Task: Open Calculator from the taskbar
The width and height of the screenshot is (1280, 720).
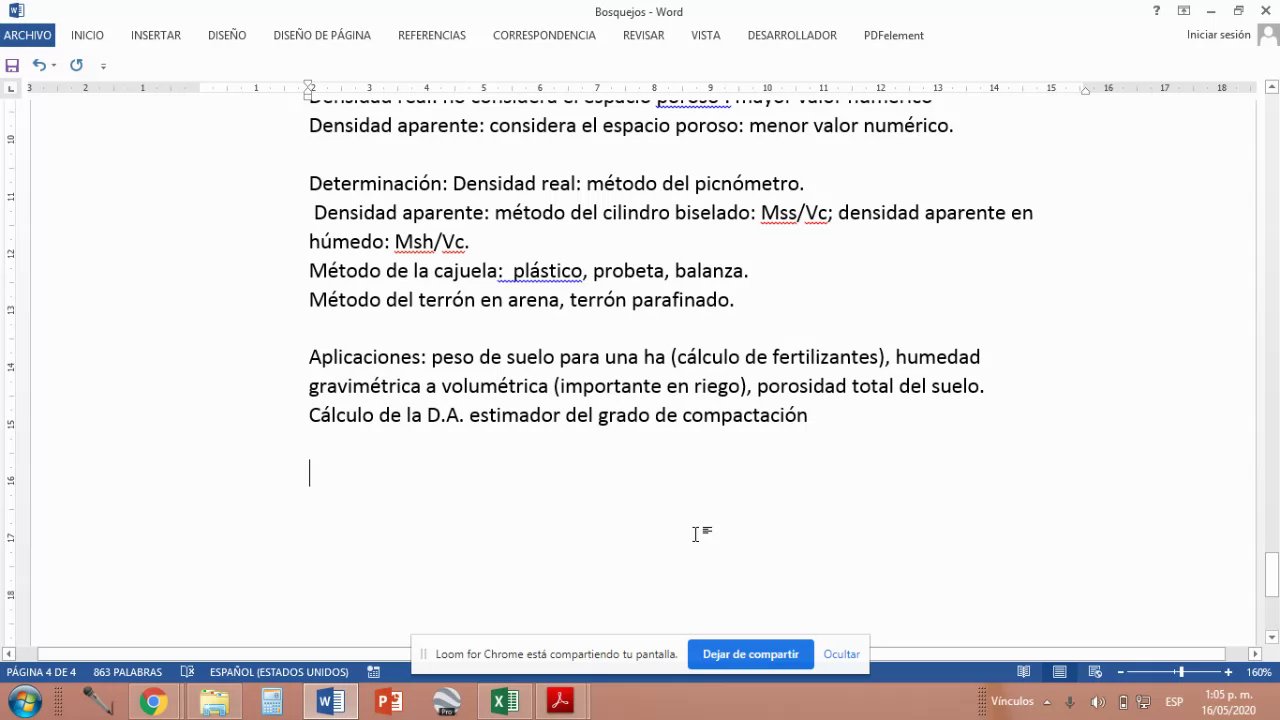Action: (x=272, y=702)
